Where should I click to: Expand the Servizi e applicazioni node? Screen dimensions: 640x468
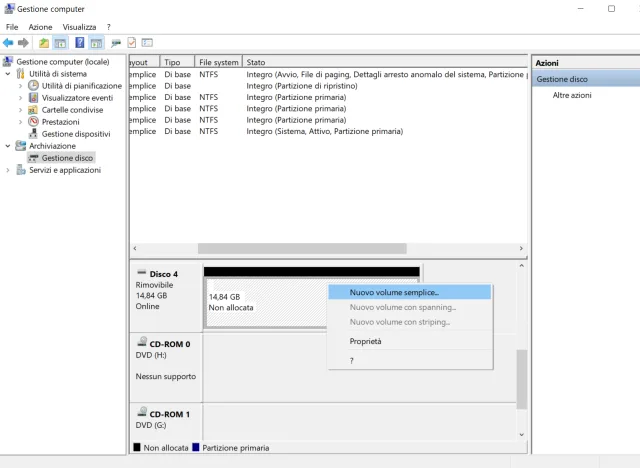[9, 170]
